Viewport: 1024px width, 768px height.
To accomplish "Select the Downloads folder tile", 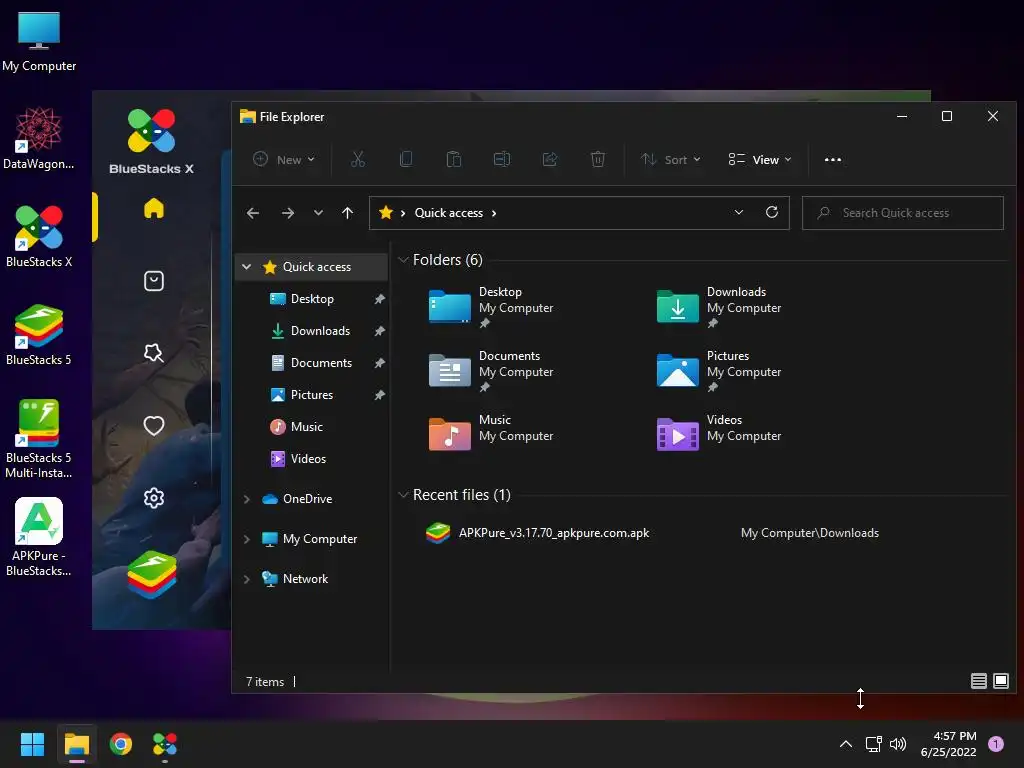I will [720, 306].
